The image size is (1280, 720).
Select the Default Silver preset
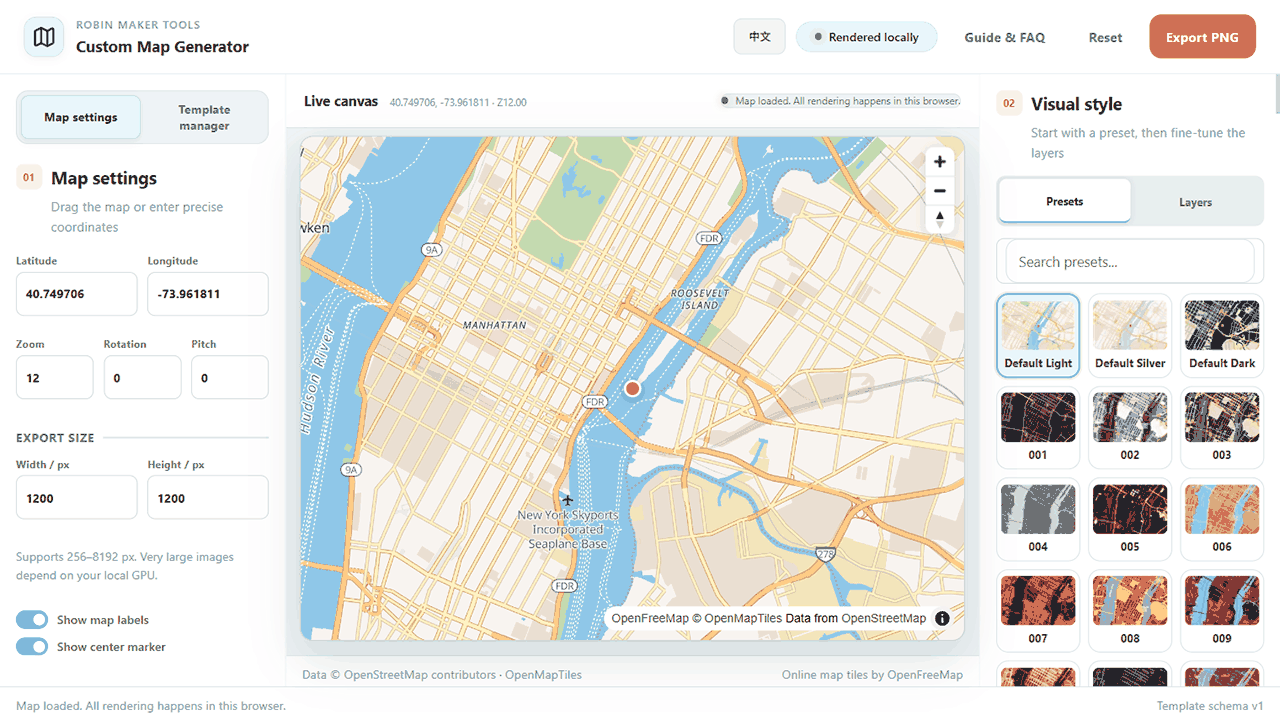(1130, 336)
